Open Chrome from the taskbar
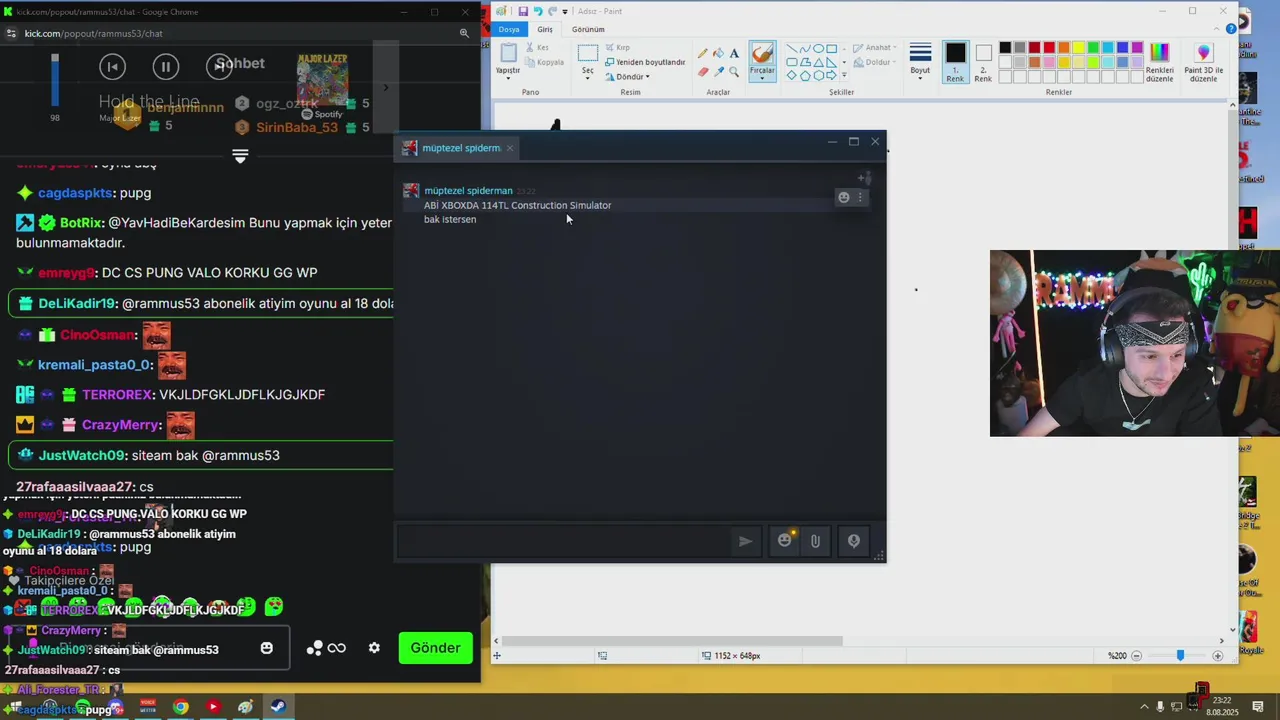Image resolution: width=1280 pixels, height=720 pixels. click(x=180, y=707)
